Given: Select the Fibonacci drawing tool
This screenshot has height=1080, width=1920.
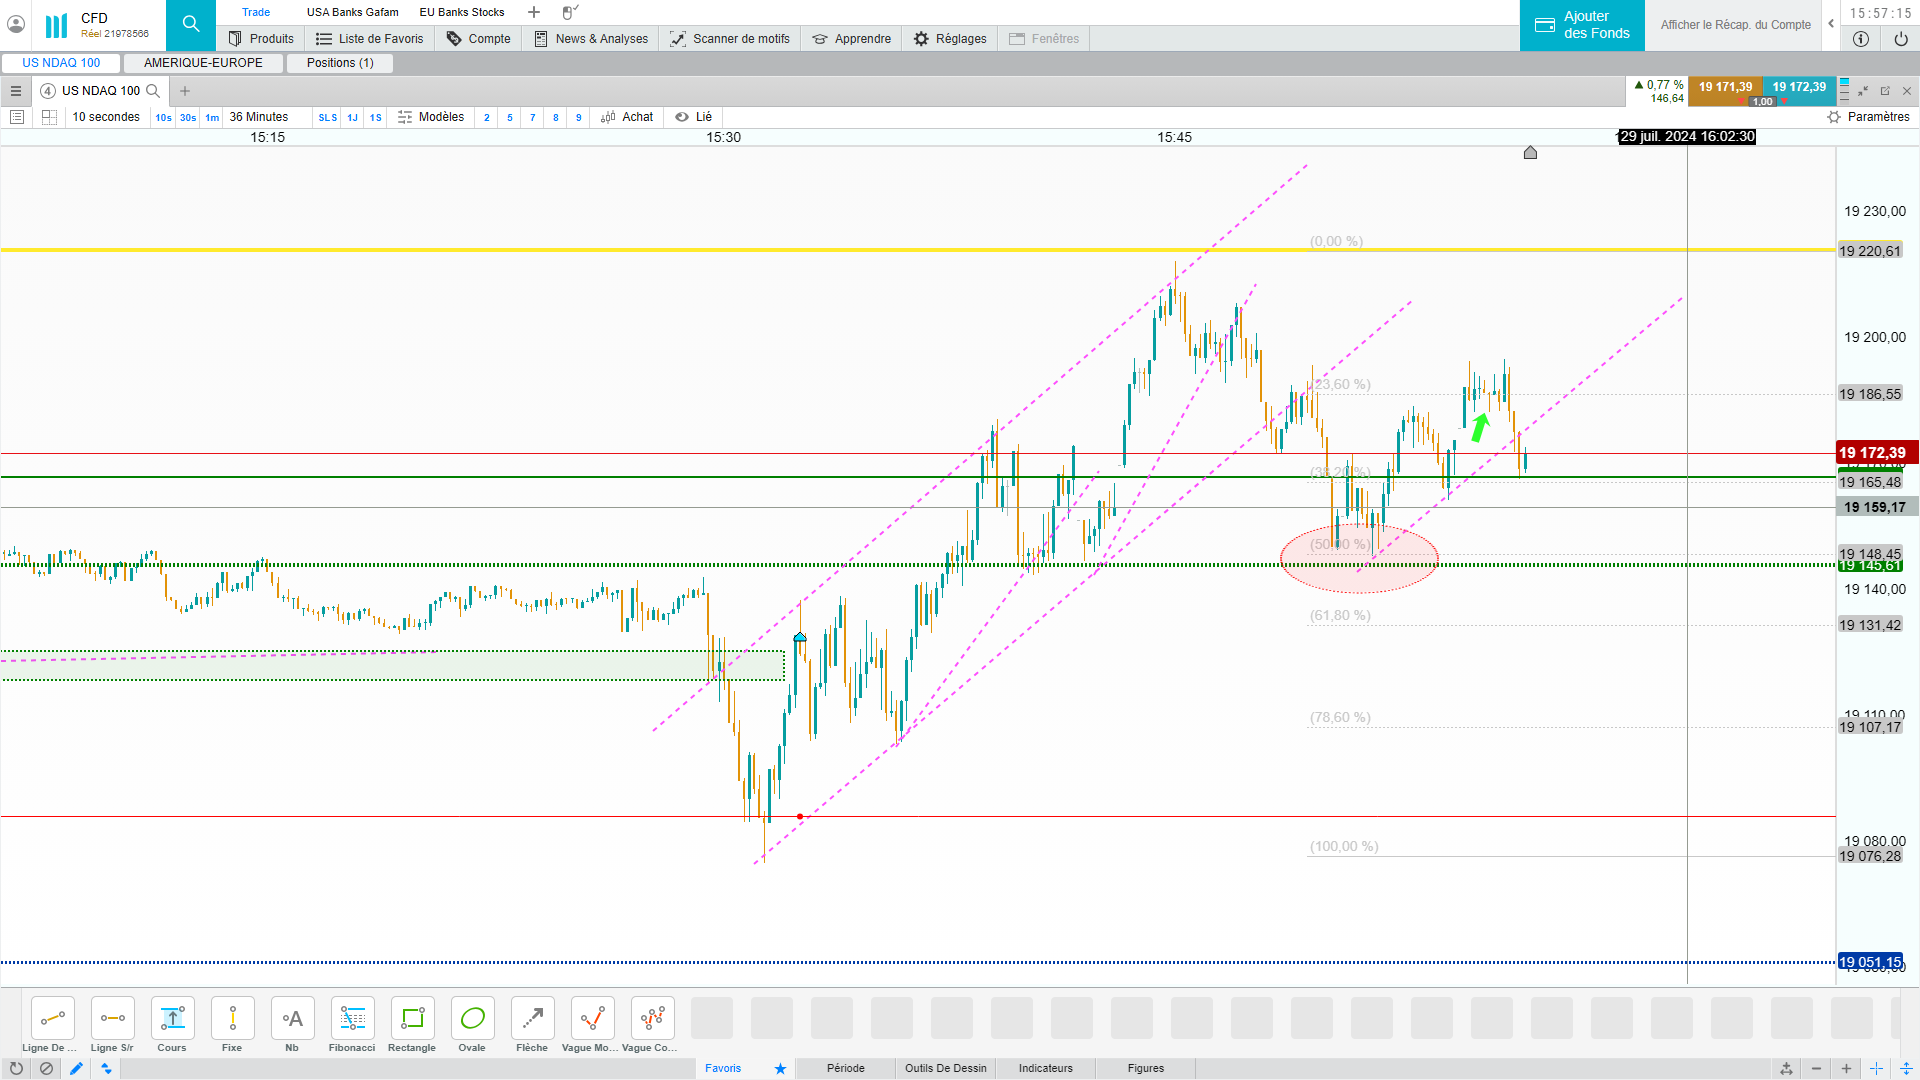Looking at the screenshot, I should coord(352,1019).
